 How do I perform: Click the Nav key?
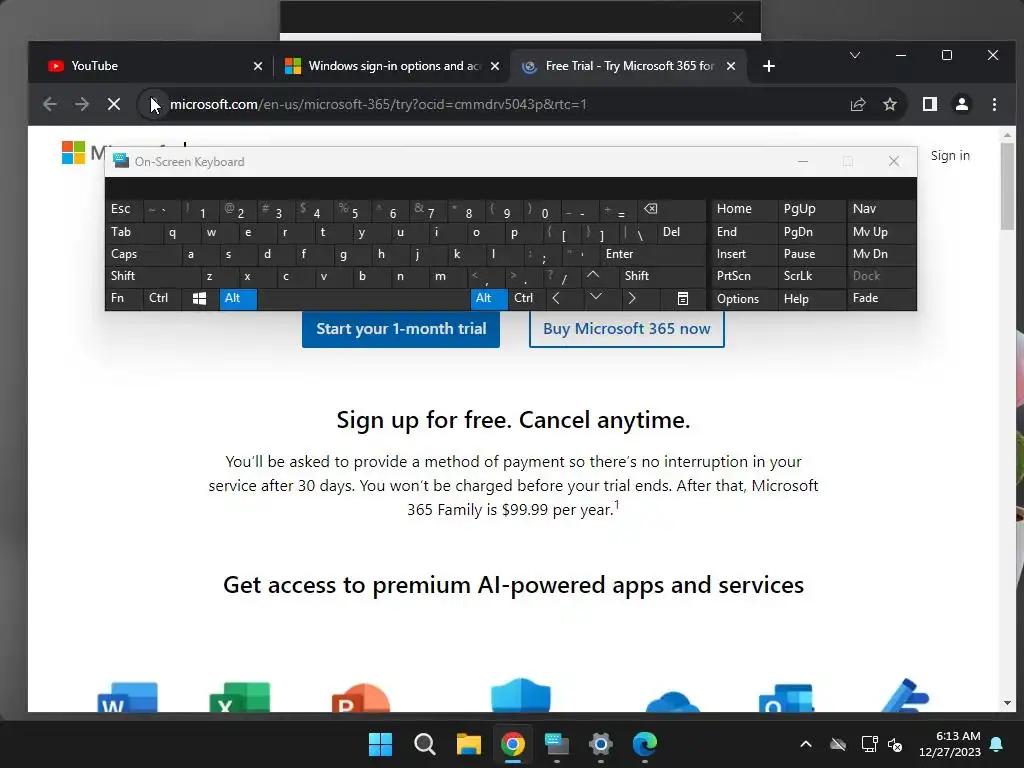[881, 209]
